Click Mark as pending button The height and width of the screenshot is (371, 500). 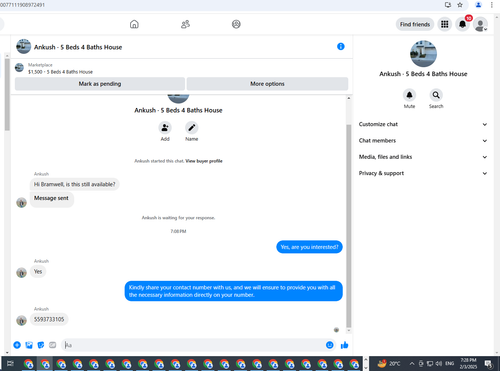(x=100, y=84)
